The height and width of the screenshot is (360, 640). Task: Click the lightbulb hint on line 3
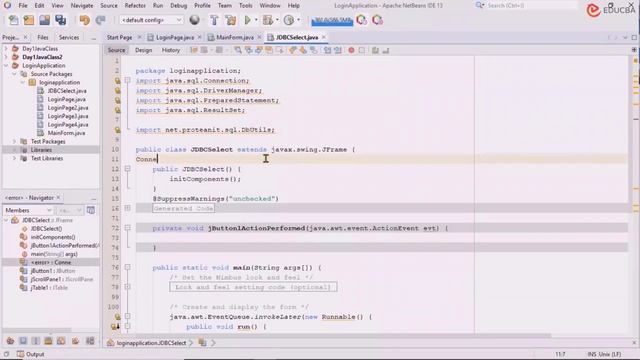[118, 81]
